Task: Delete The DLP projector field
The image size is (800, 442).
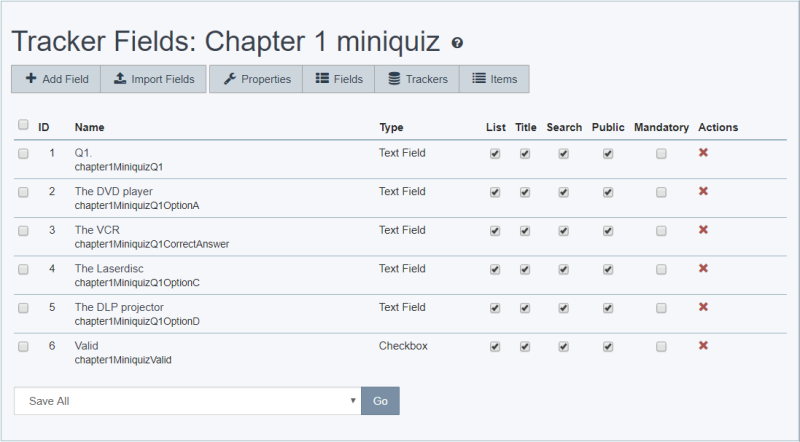Action: 703,307
